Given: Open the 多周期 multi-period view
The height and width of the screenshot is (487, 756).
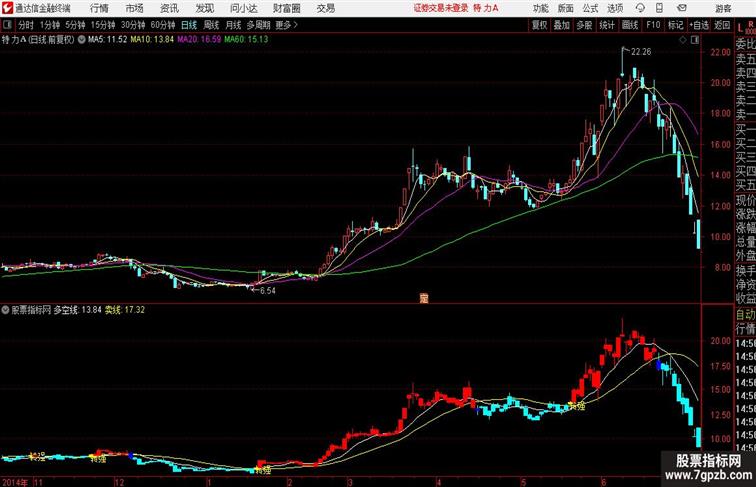Looking at the screenshot, I should pyautogui.click(x=258, y=25).
